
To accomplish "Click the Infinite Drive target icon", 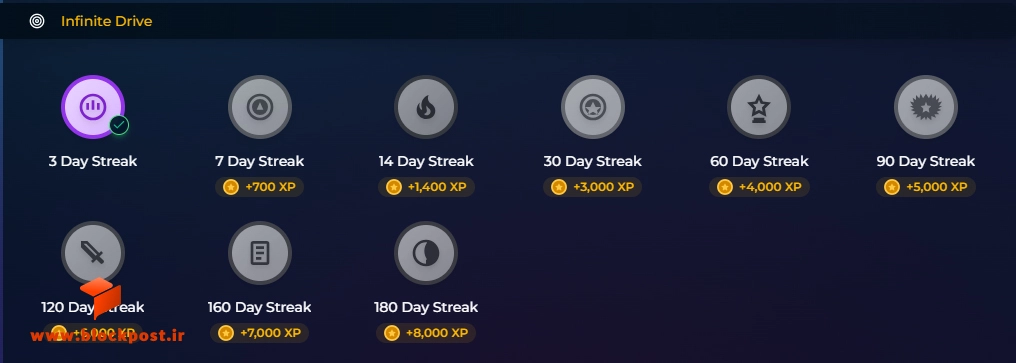I will [x=37, y=21].
